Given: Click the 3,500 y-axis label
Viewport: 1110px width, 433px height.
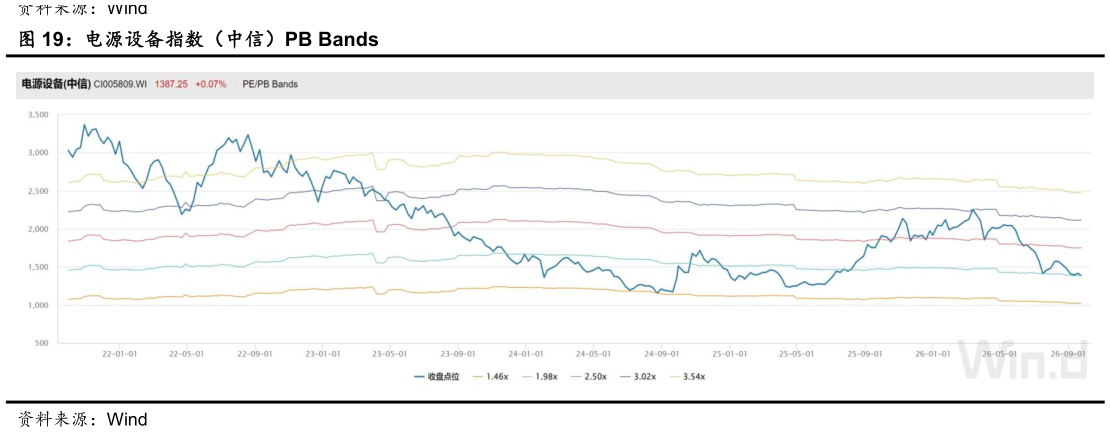Looking at the screenshot, I should click(x=37, y=115).
